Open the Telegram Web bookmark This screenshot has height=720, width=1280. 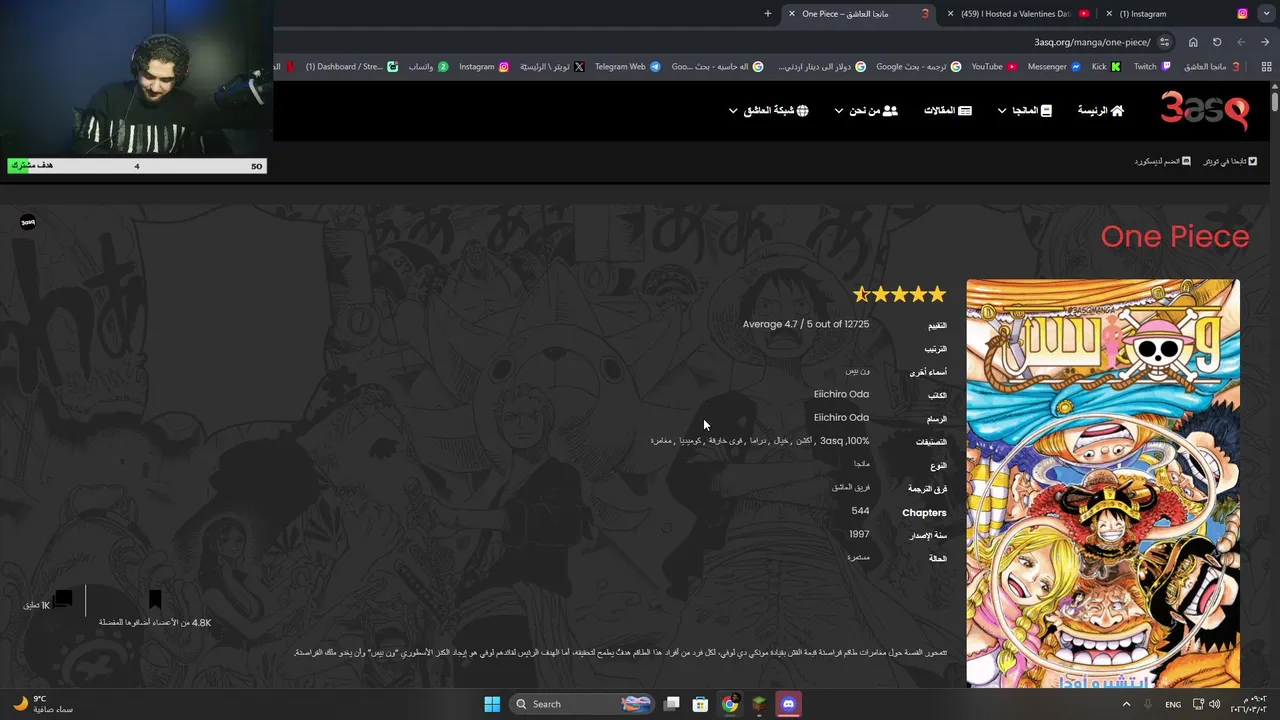coord(627,67)
